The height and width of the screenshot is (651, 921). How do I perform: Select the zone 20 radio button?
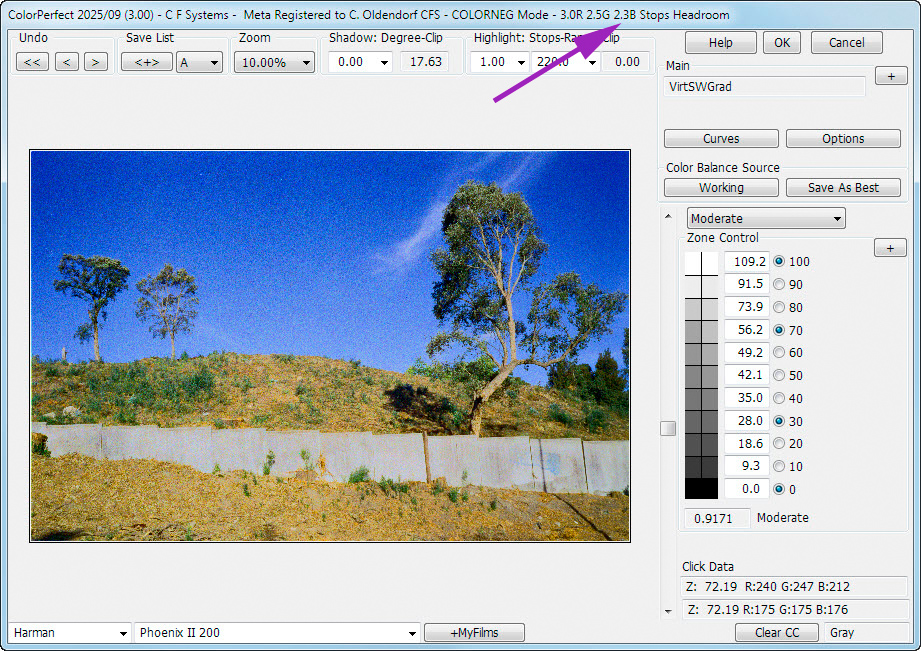click(780, 444)
